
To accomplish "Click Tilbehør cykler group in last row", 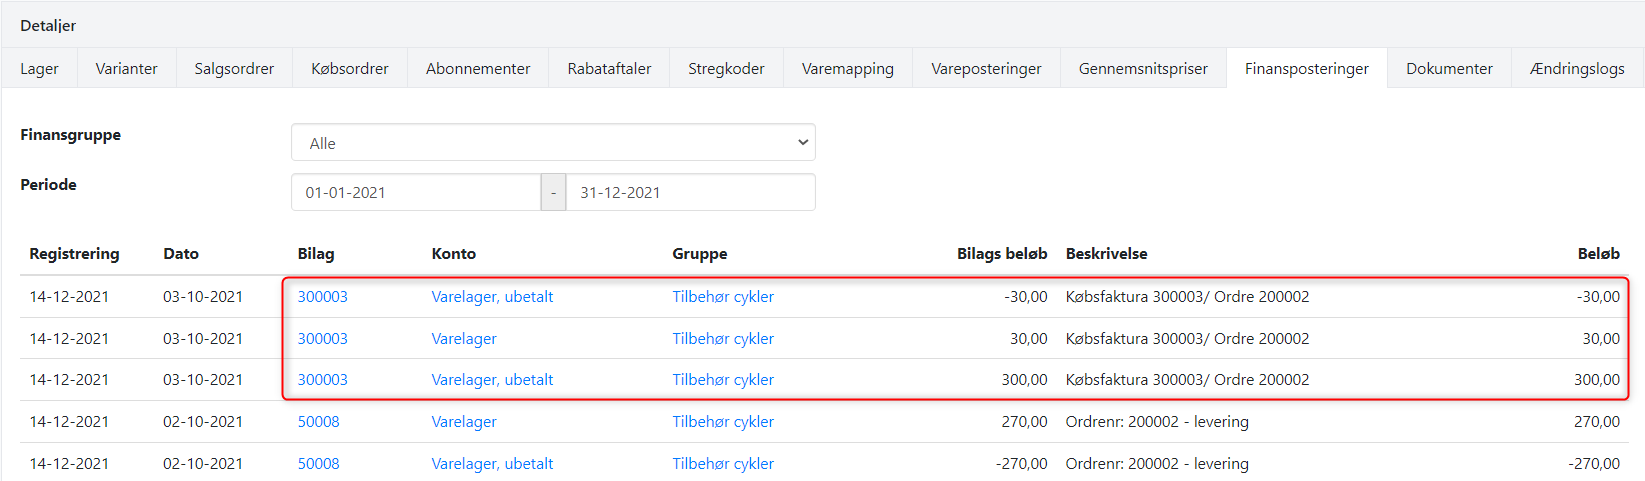I will [x=723, y=464].
